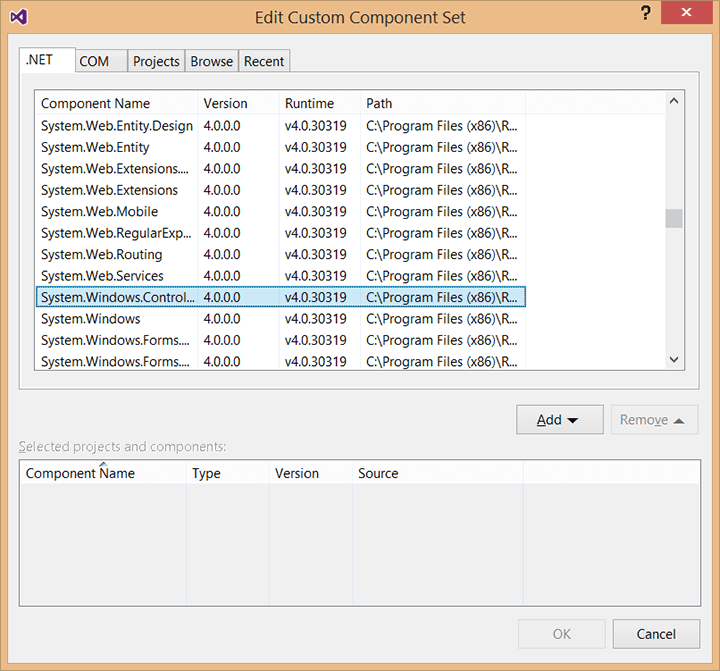Image resolution: width=720 pixels, height=671 pixels.
Task: Sort by the Runtime column header
Action: coord(320,103)
